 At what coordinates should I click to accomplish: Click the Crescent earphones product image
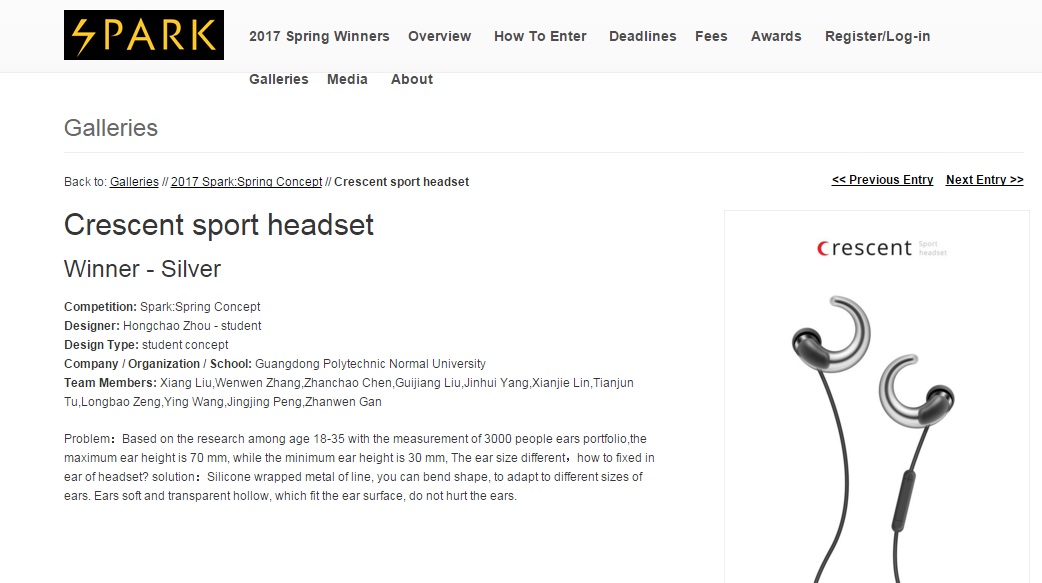(x=877, y=397)
